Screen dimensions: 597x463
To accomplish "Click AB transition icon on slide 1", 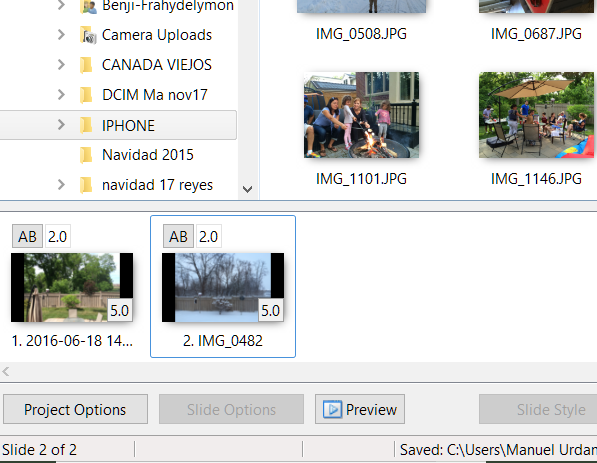I will click(27, 236).
